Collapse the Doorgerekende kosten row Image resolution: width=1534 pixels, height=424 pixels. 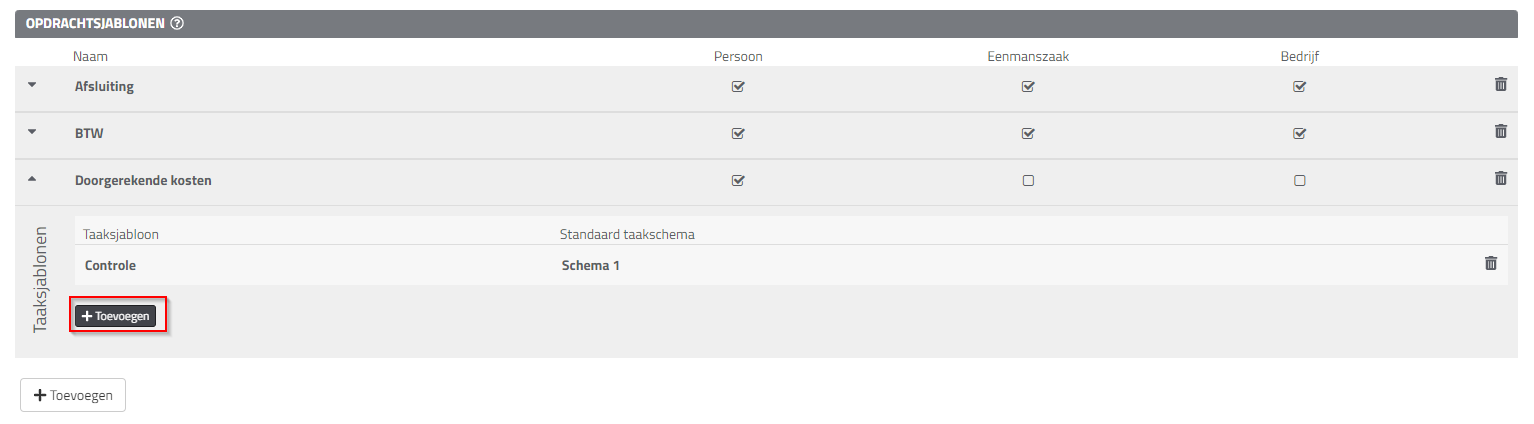[x=31, y=179]
